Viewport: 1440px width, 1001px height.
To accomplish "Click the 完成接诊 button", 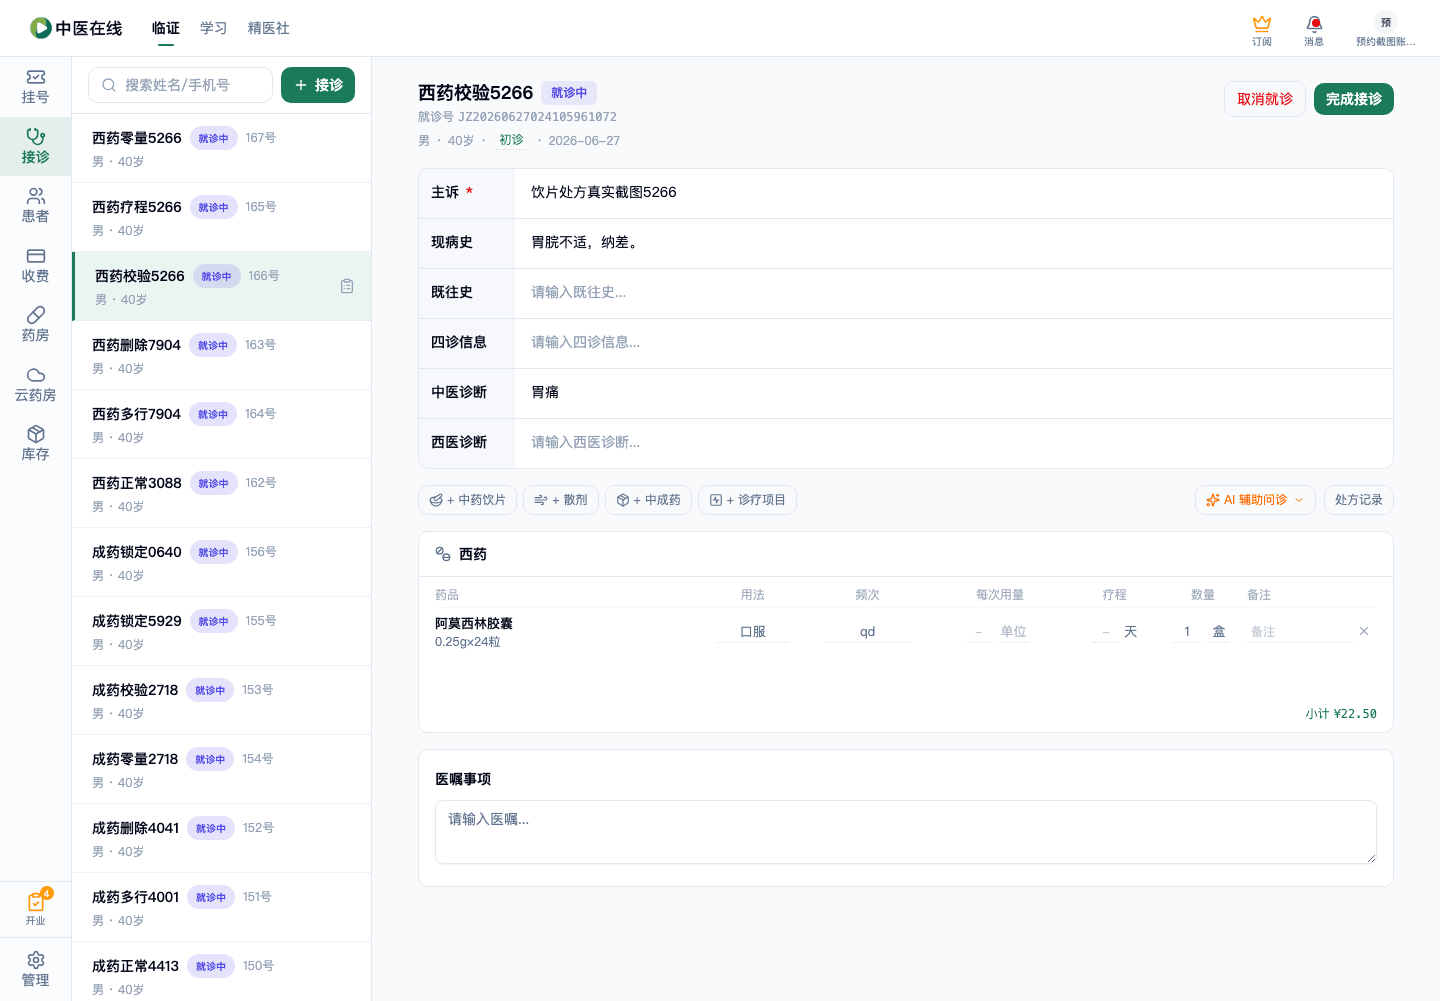I will [x=1354, y=99].
